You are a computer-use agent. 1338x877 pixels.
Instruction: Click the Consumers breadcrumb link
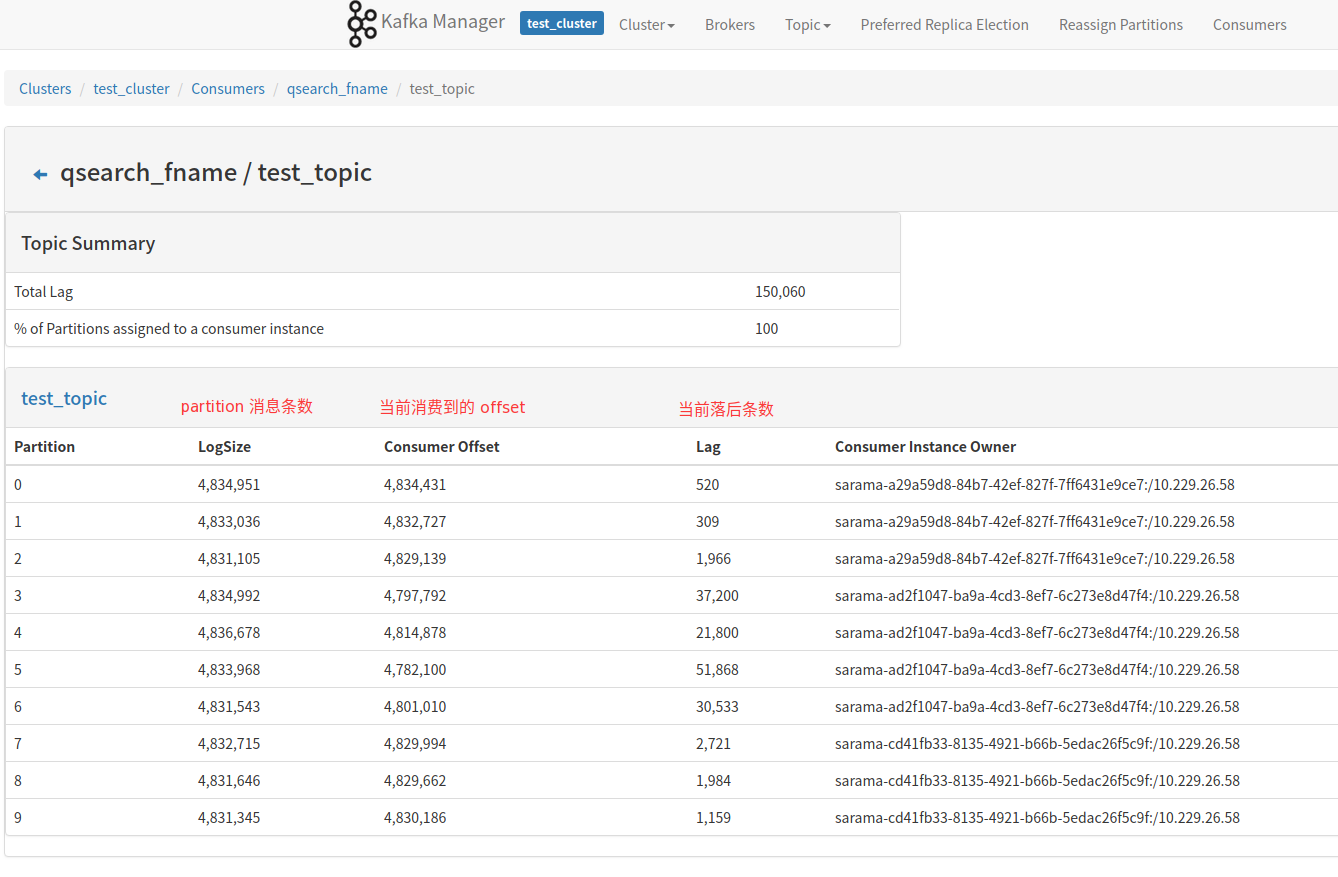(x=228, y=89)
